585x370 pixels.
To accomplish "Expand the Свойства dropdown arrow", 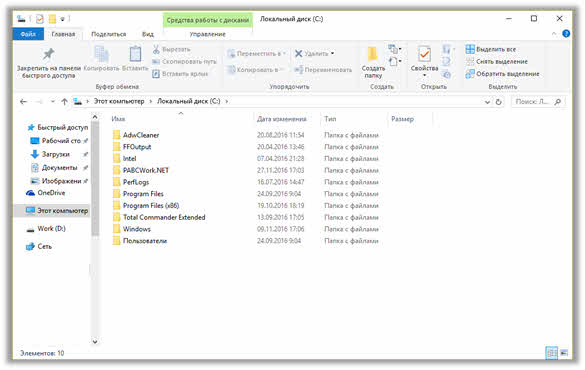I will [x=424, y=76].
